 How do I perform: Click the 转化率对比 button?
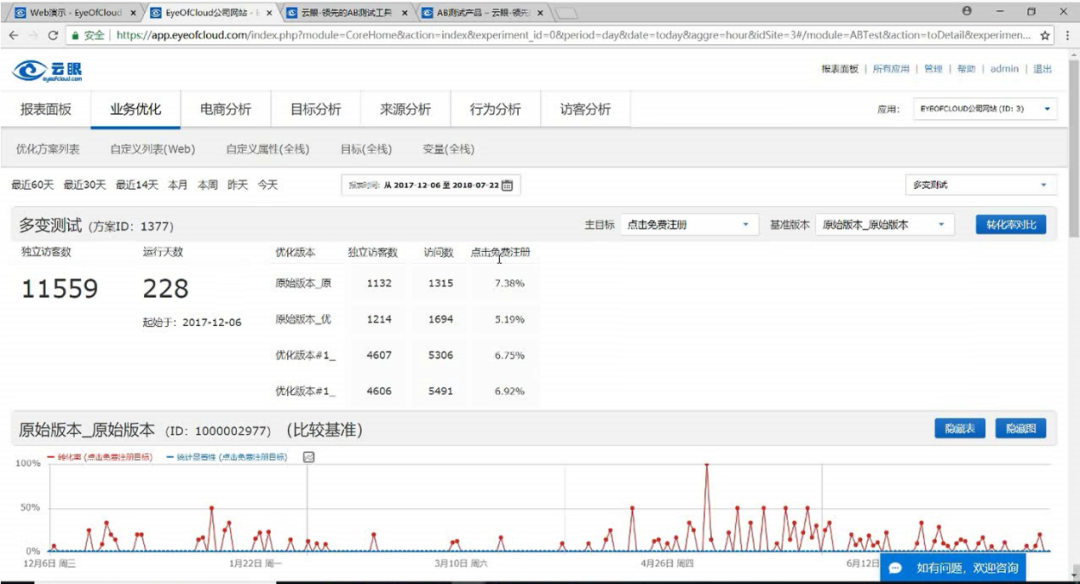click(1010, 225)
